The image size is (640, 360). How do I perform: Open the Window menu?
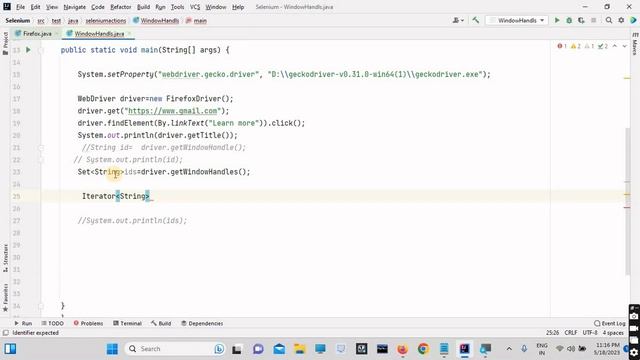[x=216, y=7]
